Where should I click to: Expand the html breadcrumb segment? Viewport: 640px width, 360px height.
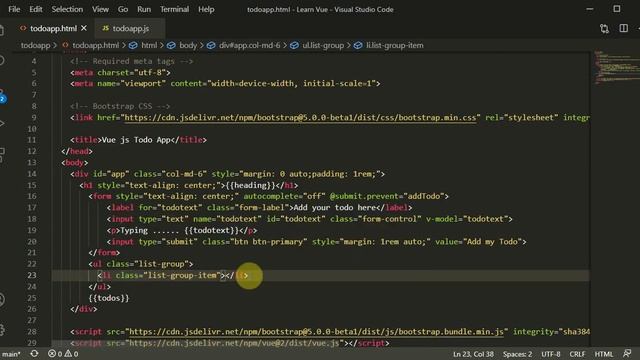(x=149, y=45)
